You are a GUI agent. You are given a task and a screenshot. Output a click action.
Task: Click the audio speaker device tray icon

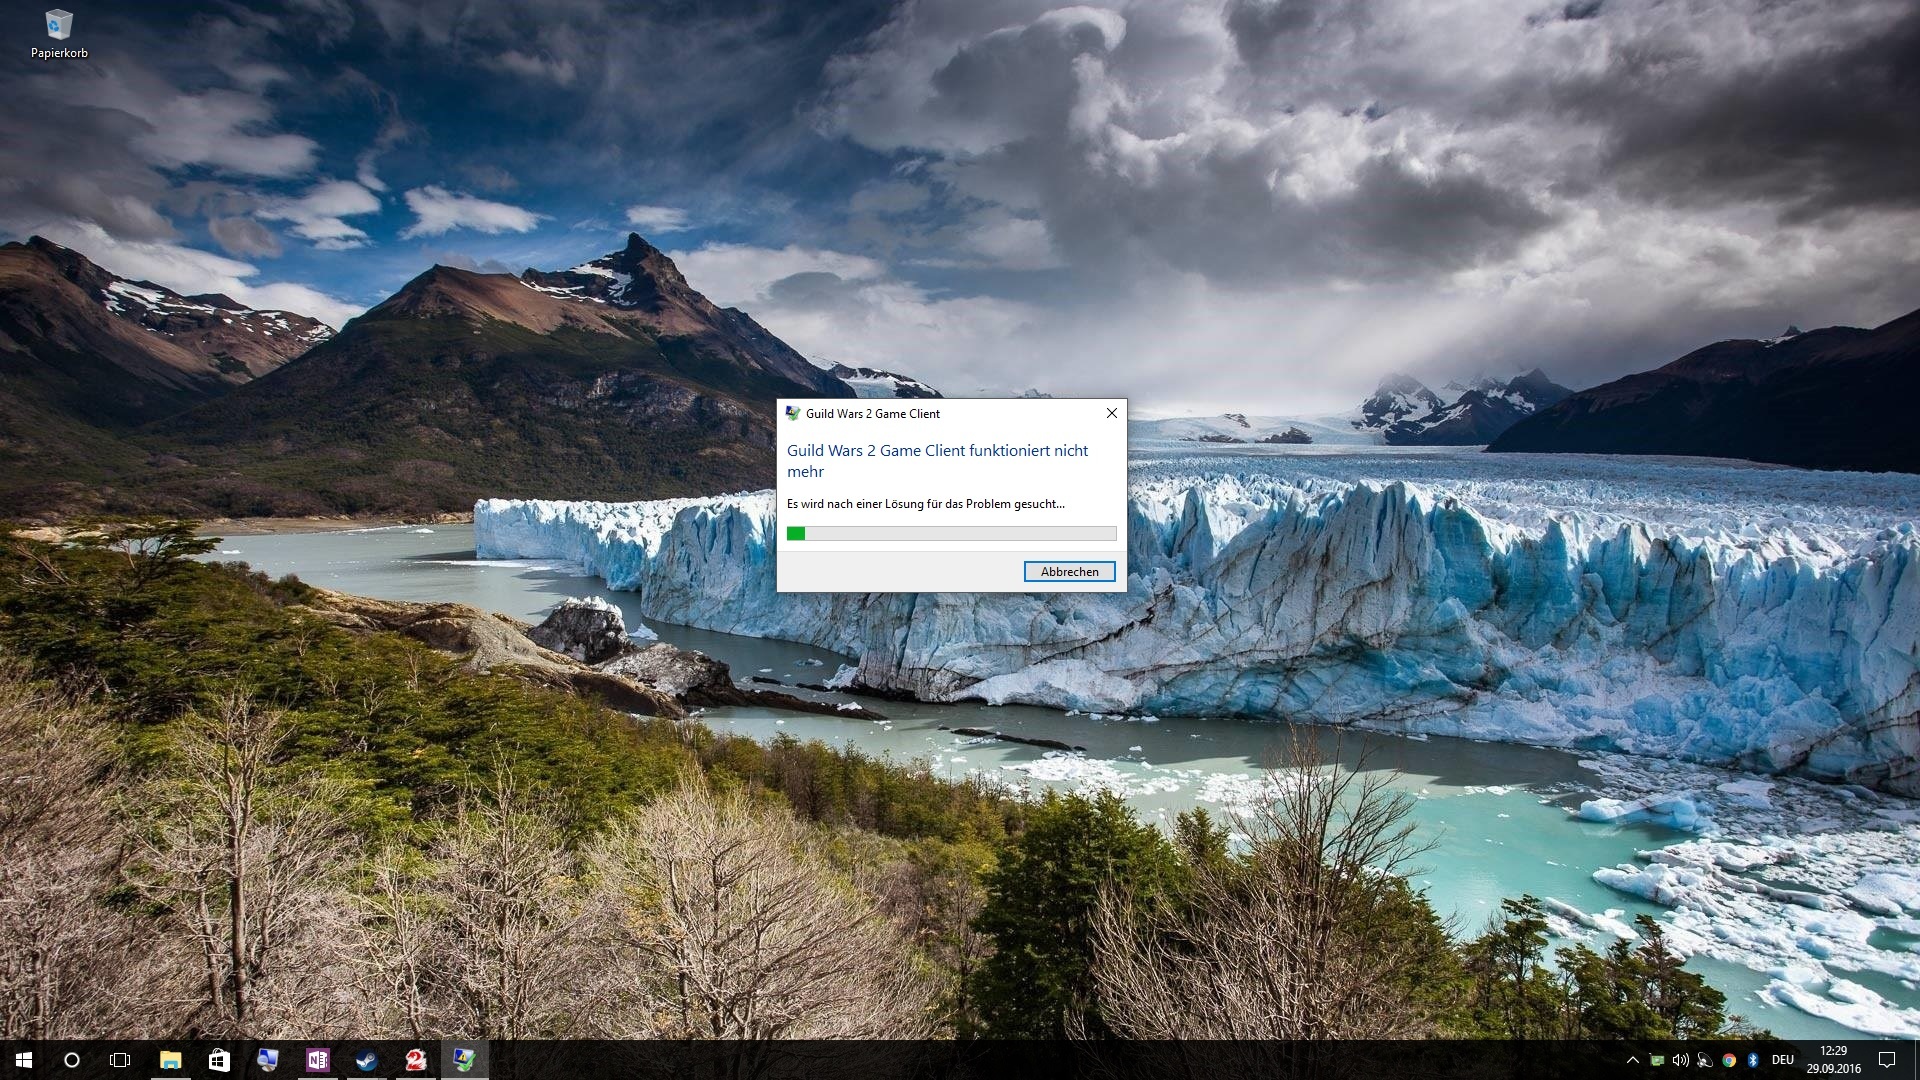pos(1705,1060)
